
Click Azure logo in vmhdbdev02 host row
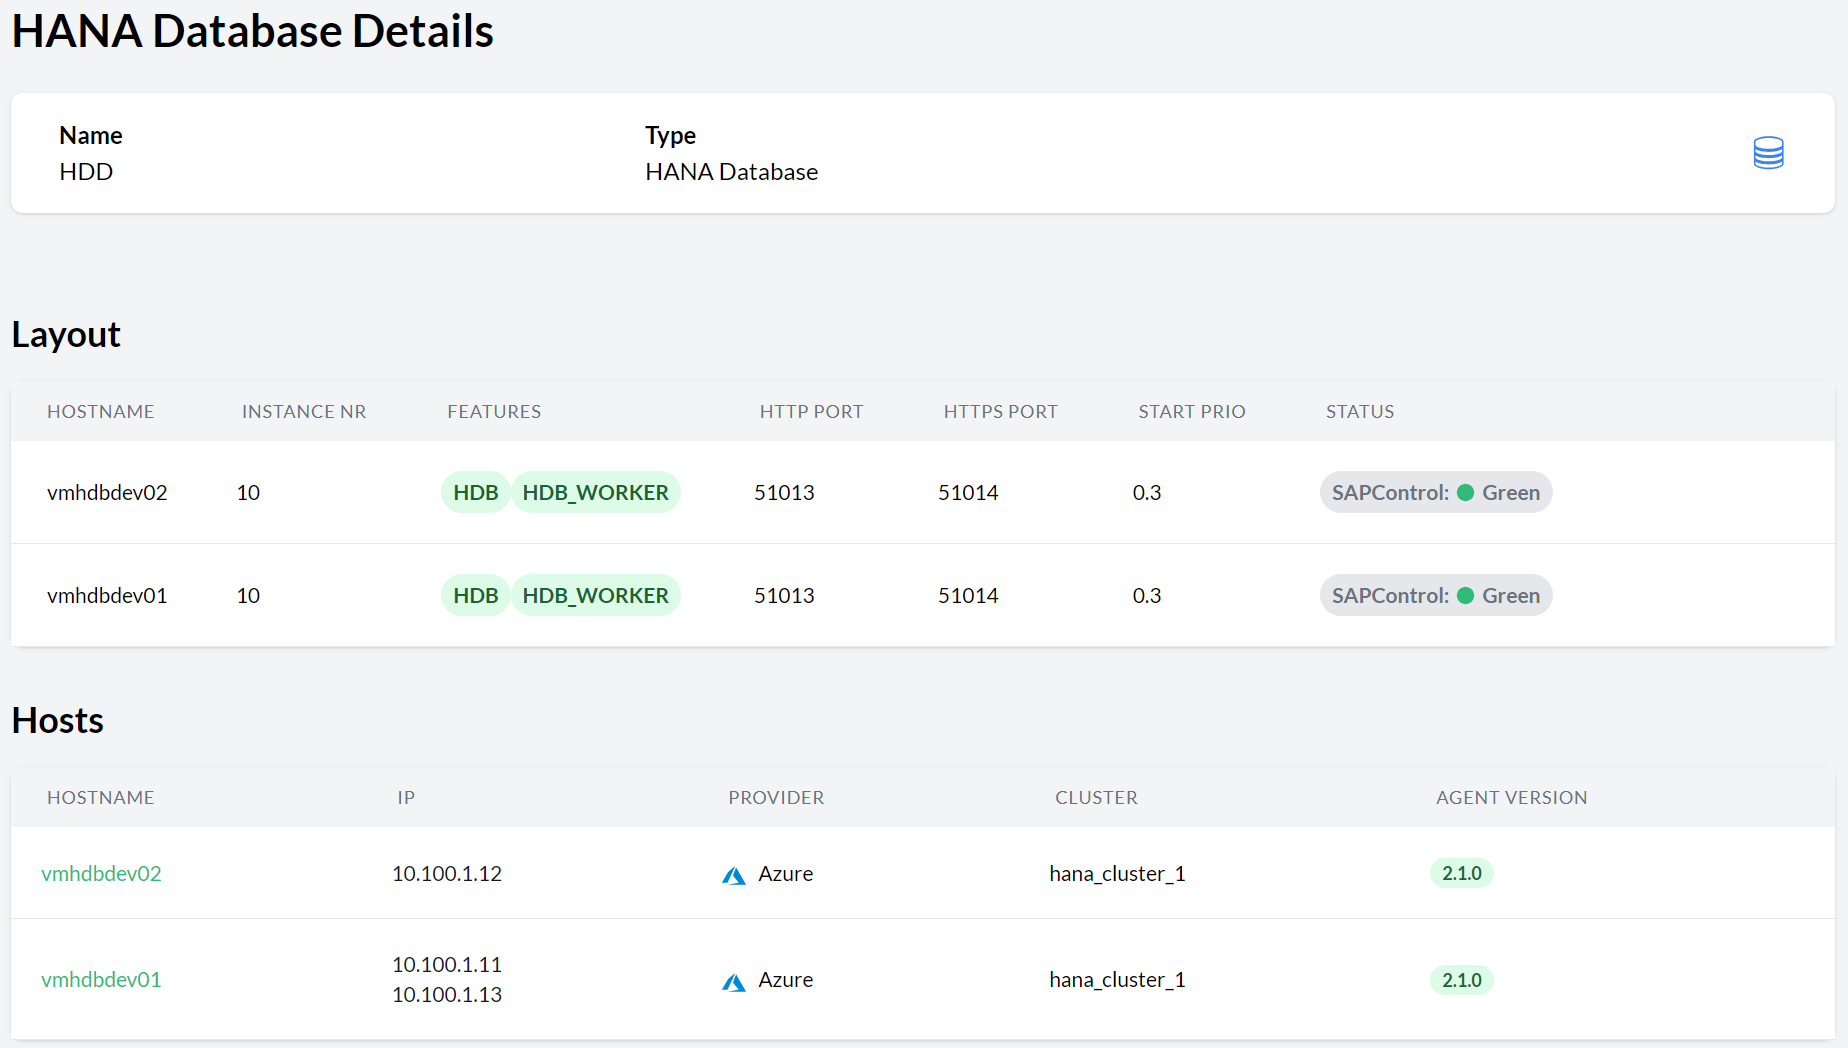(734, 876)
